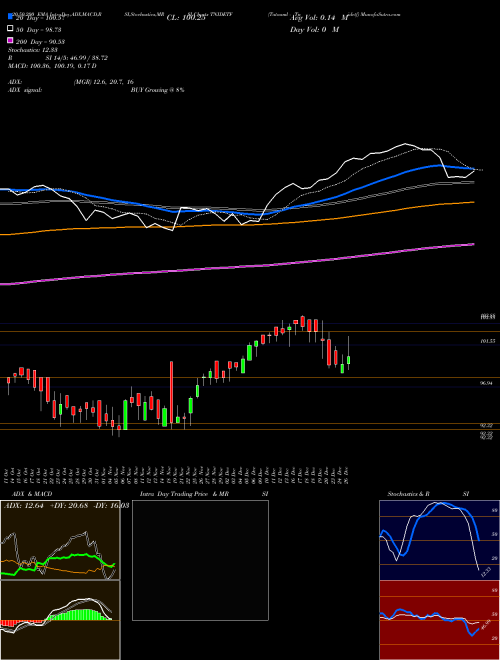This screenshot has height=660, width=500.
Task: Click the 'Stochastics & R' panel title
Action: coord(408,494)
